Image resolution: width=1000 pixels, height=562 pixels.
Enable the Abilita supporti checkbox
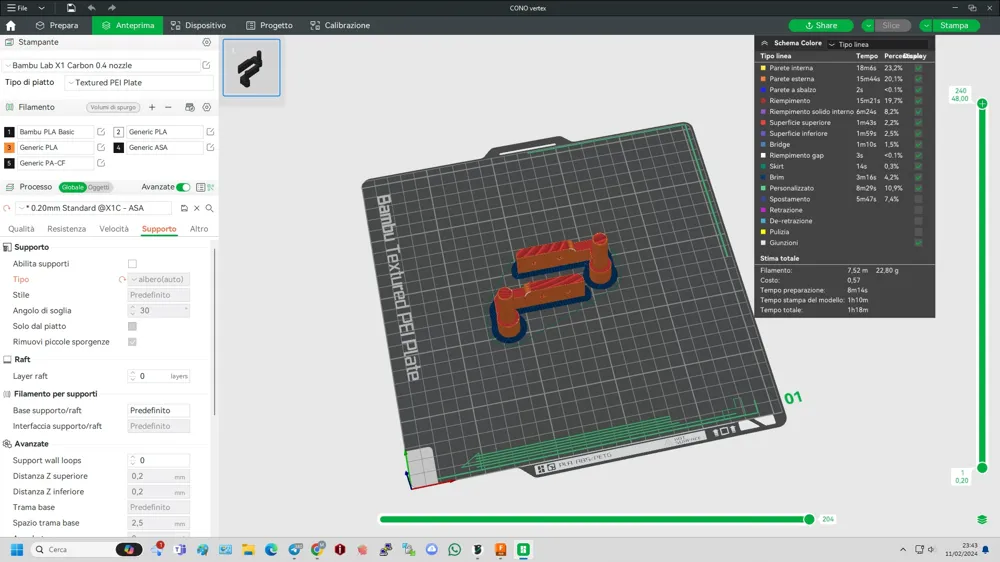132,264
